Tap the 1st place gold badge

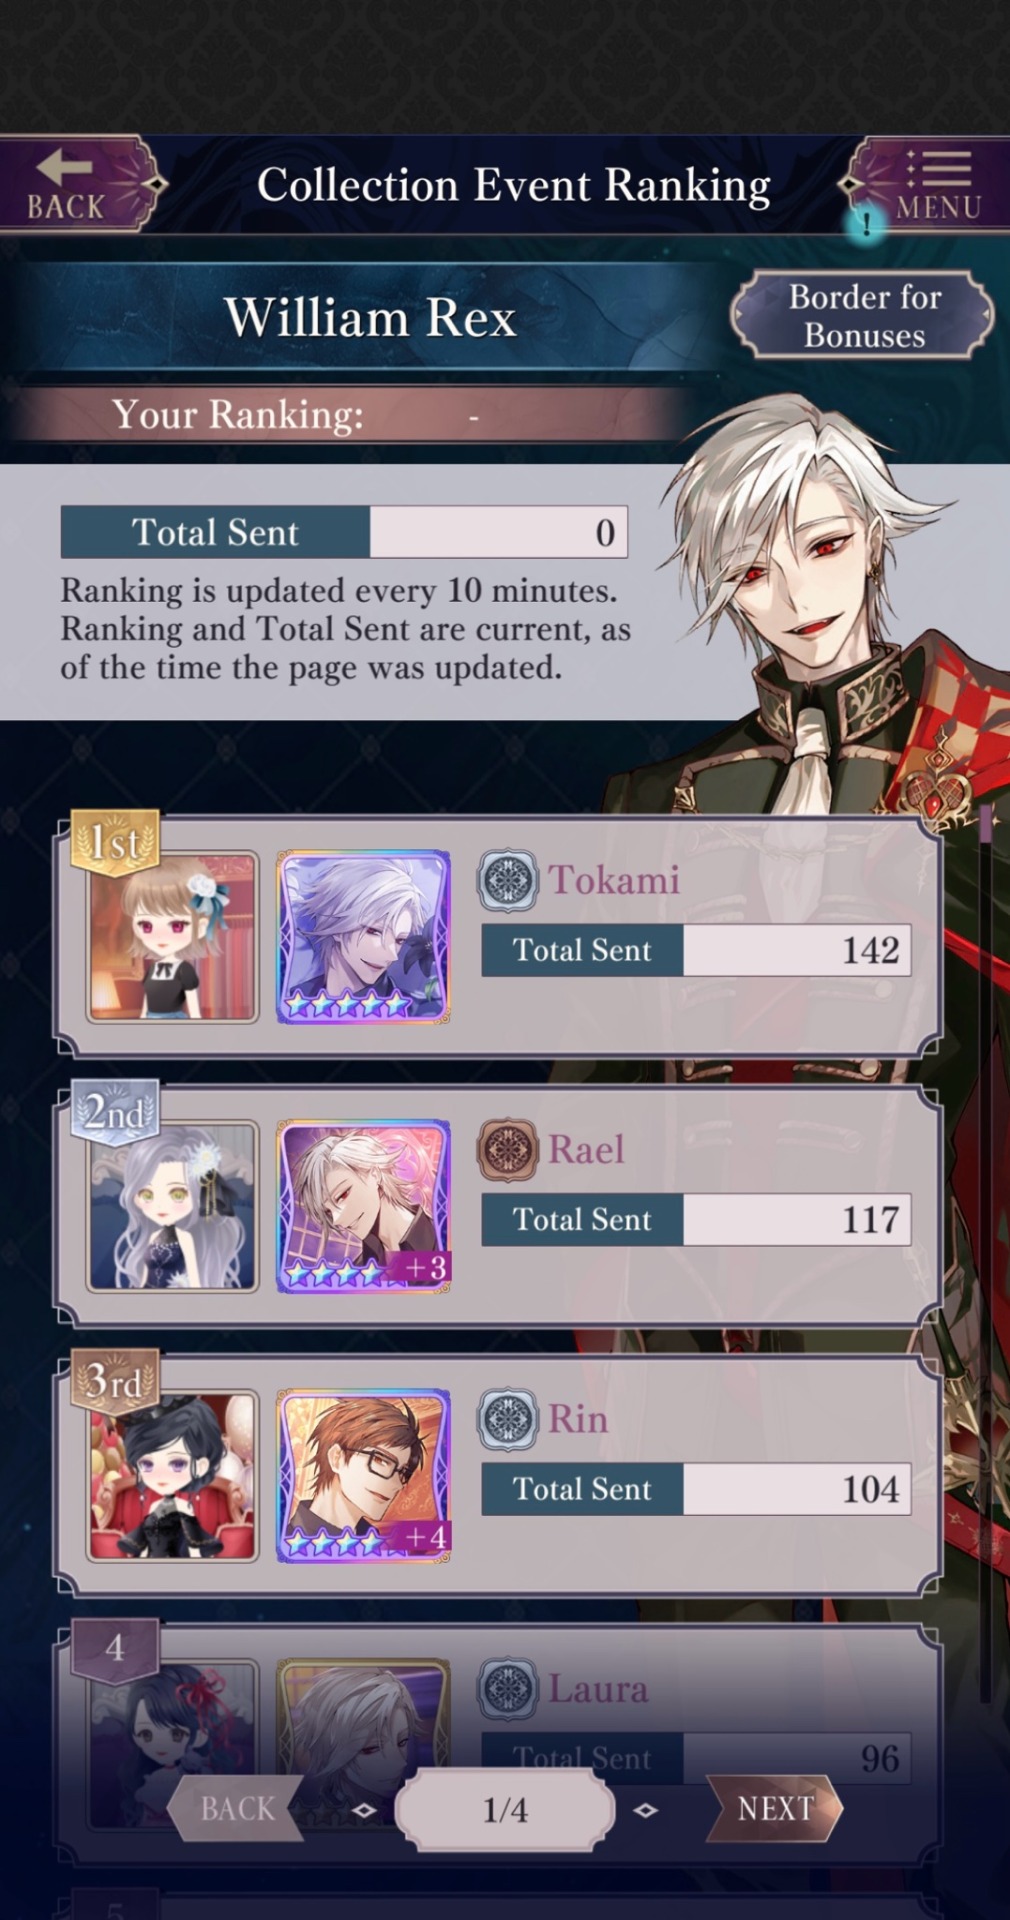click(116, 841)
